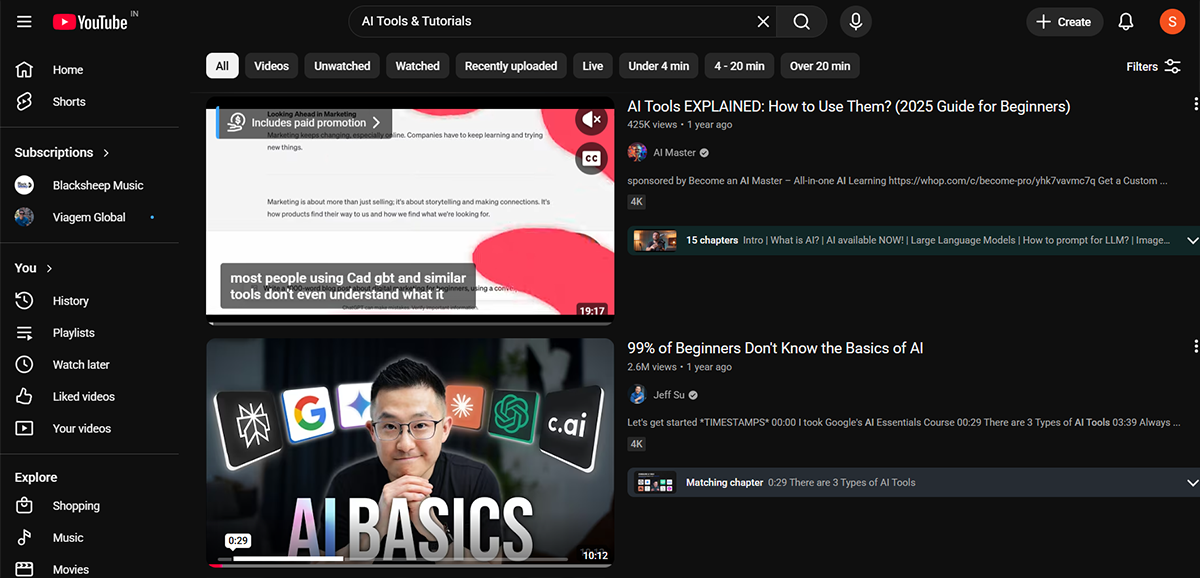Start voice search with microphone
The width and height of the screenshot is (1200, 578).
[x=856, y=21]
